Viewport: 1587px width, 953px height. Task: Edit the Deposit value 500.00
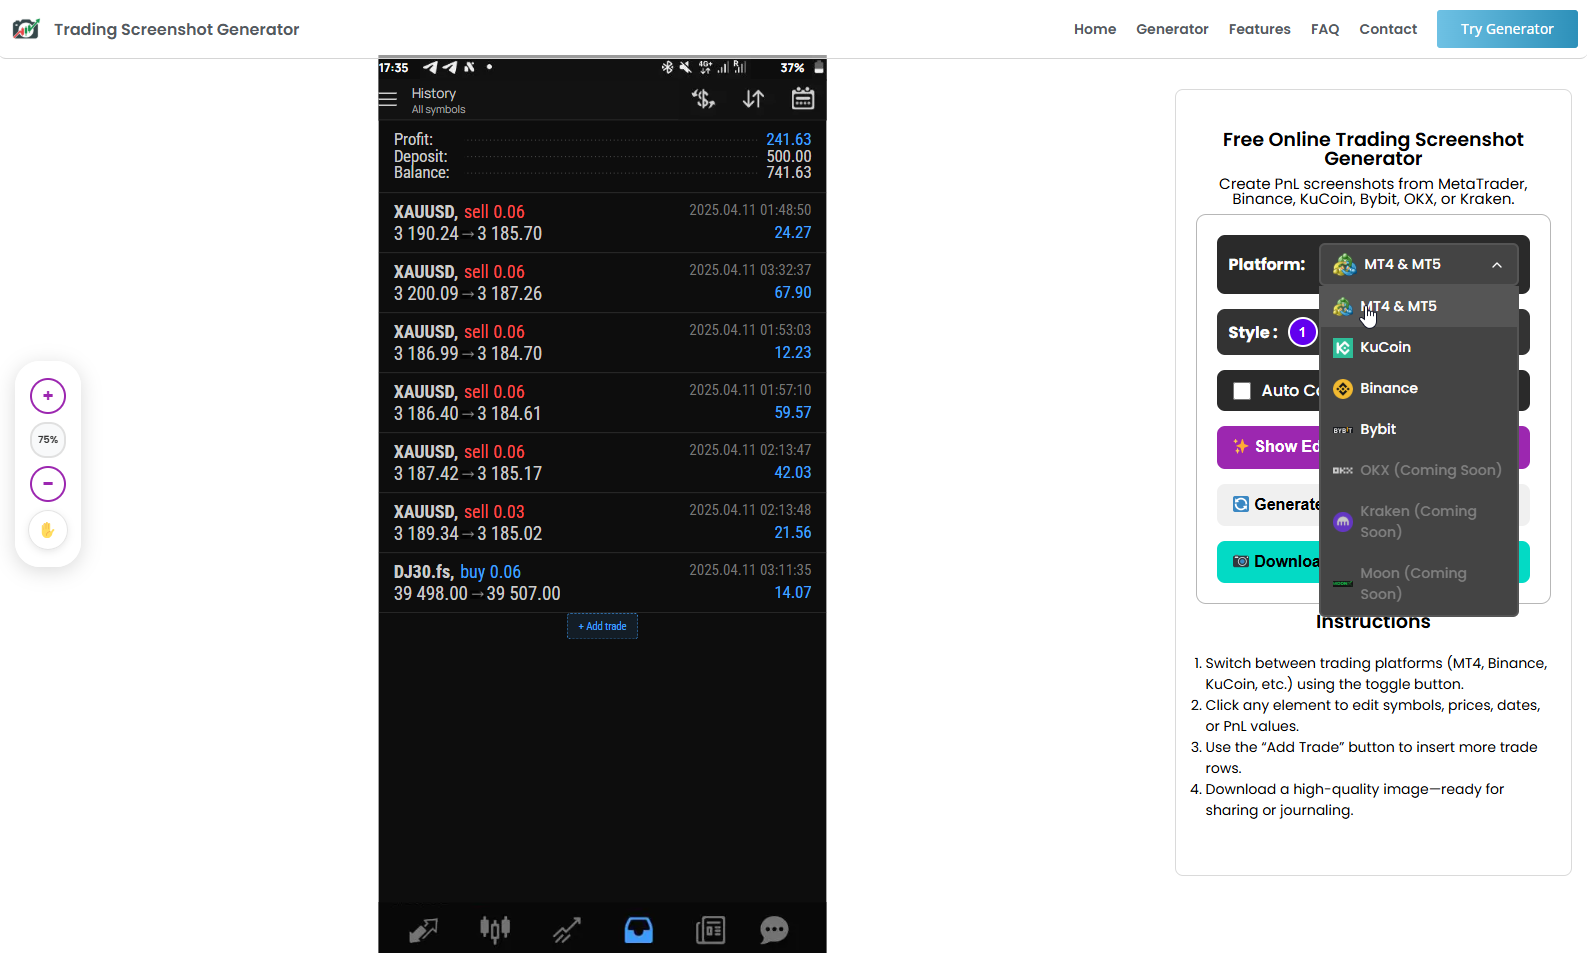tap(788, 156)
